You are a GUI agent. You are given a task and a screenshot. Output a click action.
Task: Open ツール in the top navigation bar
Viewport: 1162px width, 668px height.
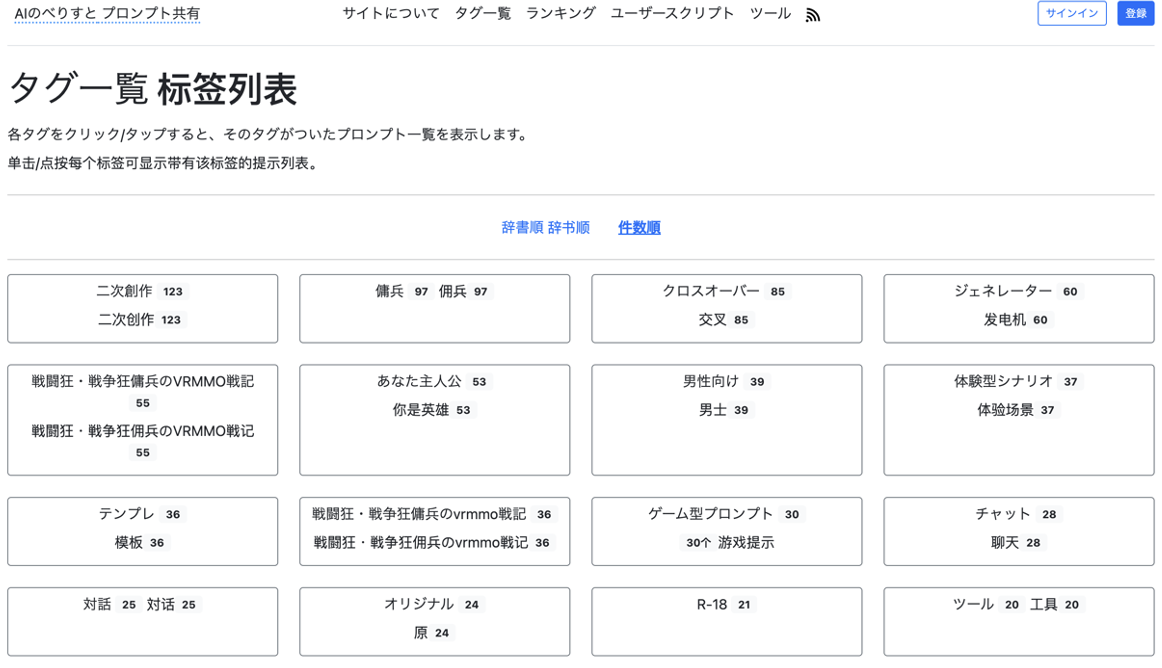pos(770,14)
